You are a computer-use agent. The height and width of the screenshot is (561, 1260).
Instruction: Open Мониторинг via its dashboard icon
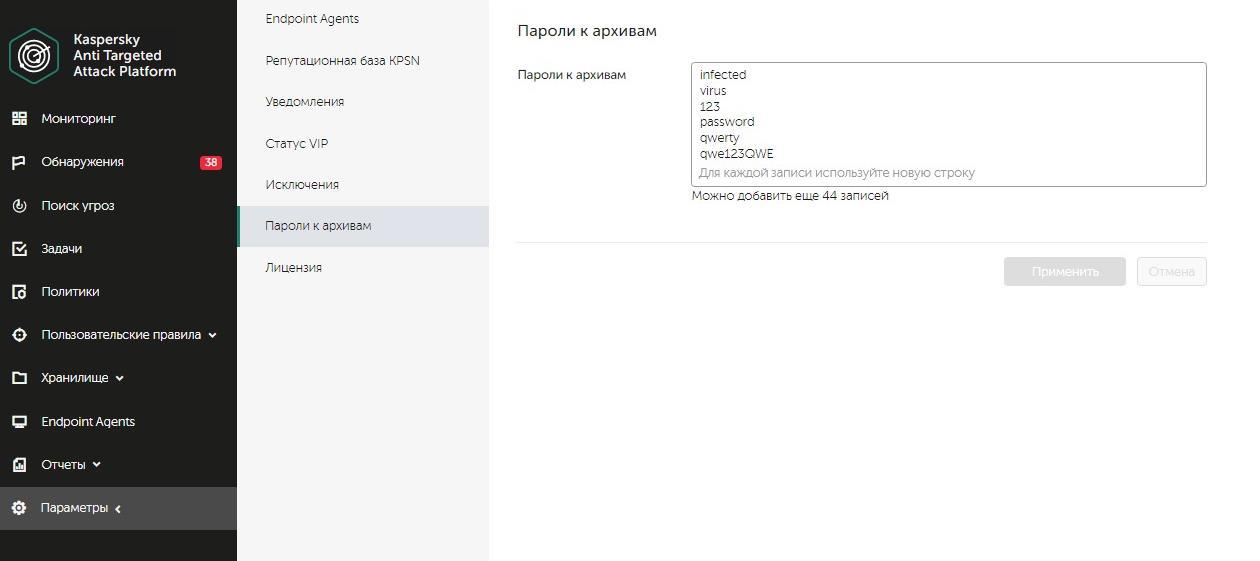[19, 119]
